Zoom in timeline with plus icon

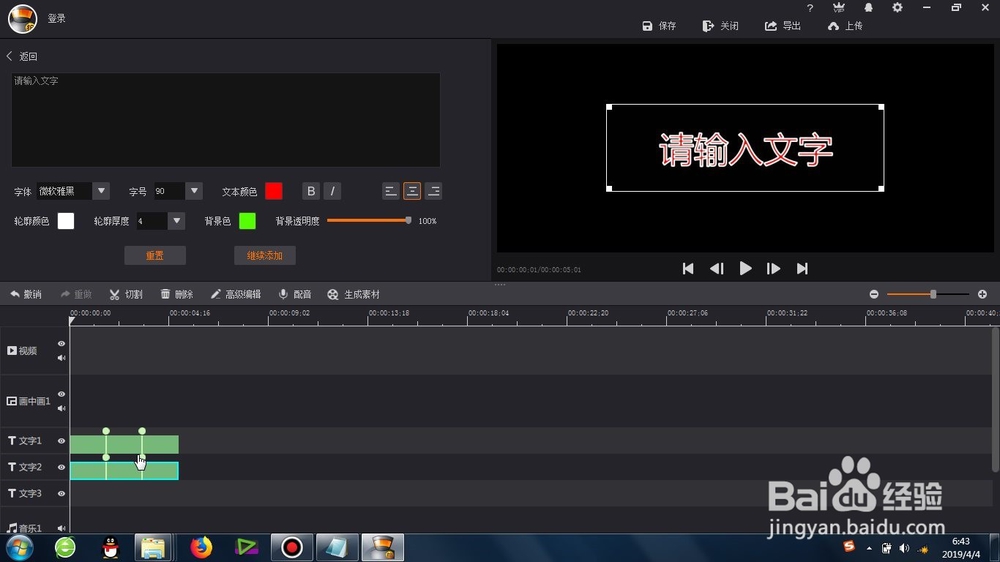pos(982,294)
